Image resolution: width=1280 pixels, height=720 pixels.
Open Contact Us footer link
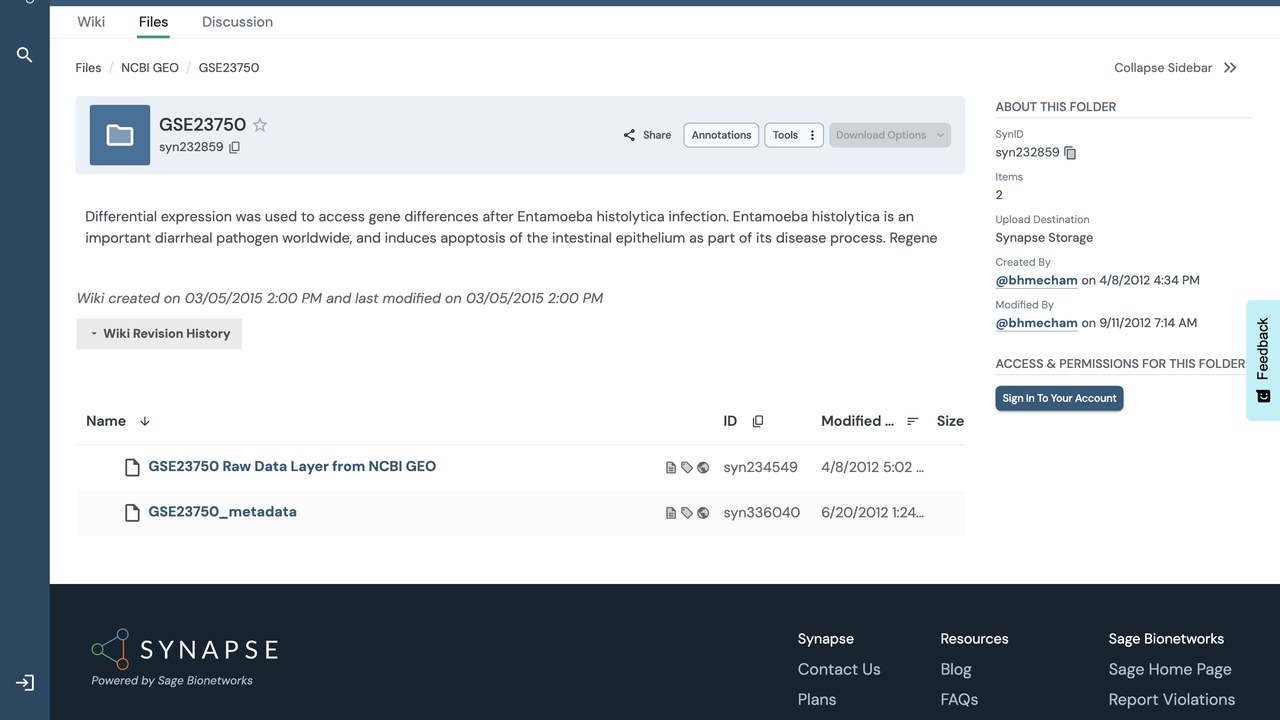tap(839, 669)
